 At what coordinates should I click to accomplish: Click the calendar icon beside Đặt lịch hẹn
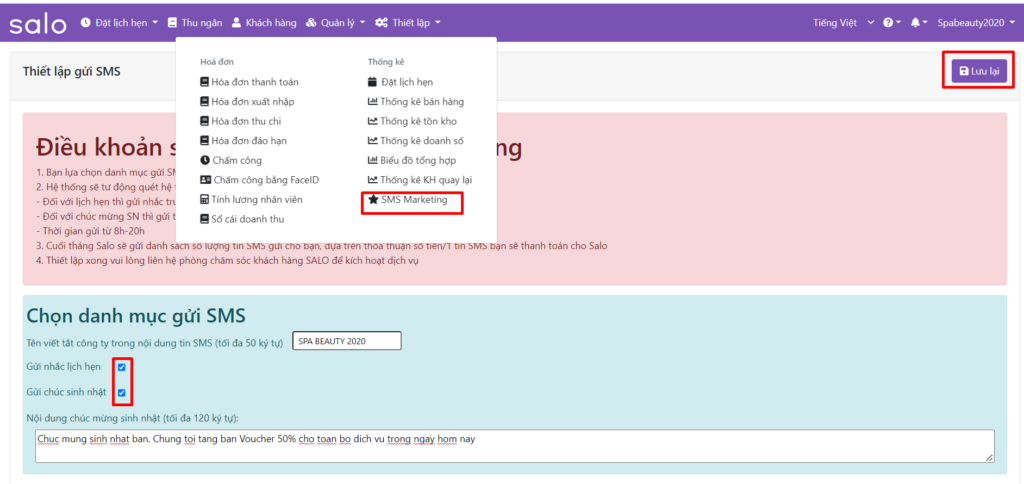click(x=373, y=82)
